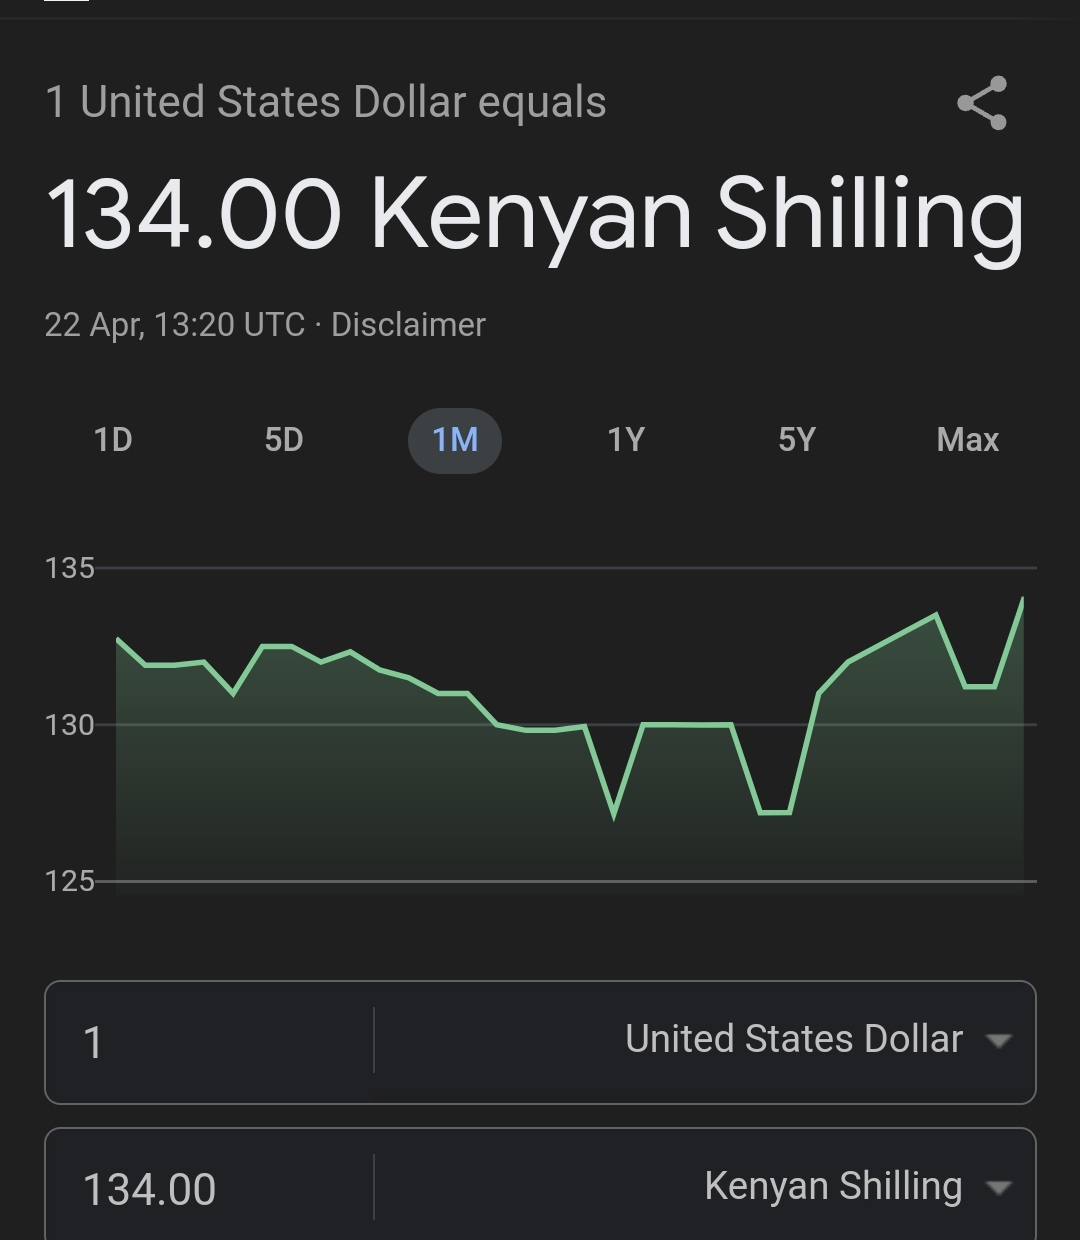Display the Max time range

967,440
